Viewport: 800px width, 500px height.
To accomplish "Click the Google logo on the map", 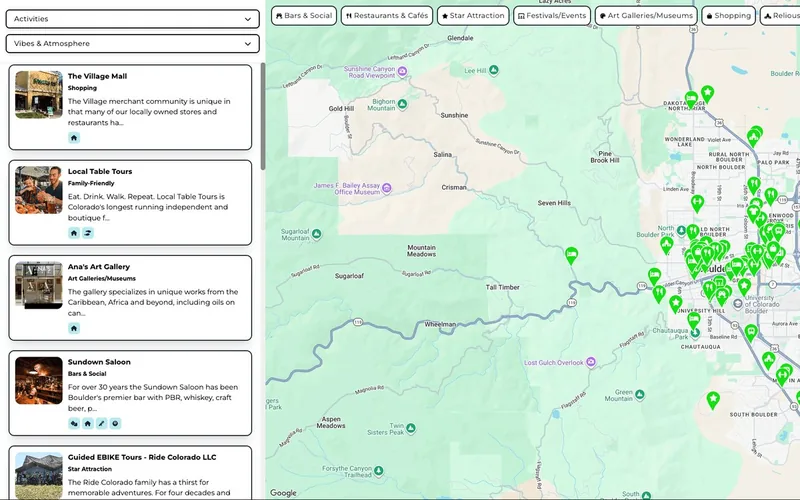I will (283, 493).
